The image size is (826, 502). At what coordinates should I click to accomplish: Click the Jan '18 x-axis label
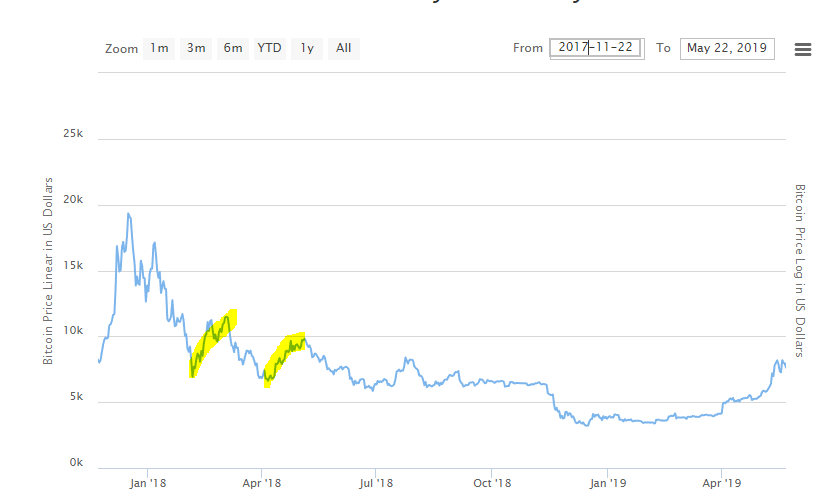[148, 483]
